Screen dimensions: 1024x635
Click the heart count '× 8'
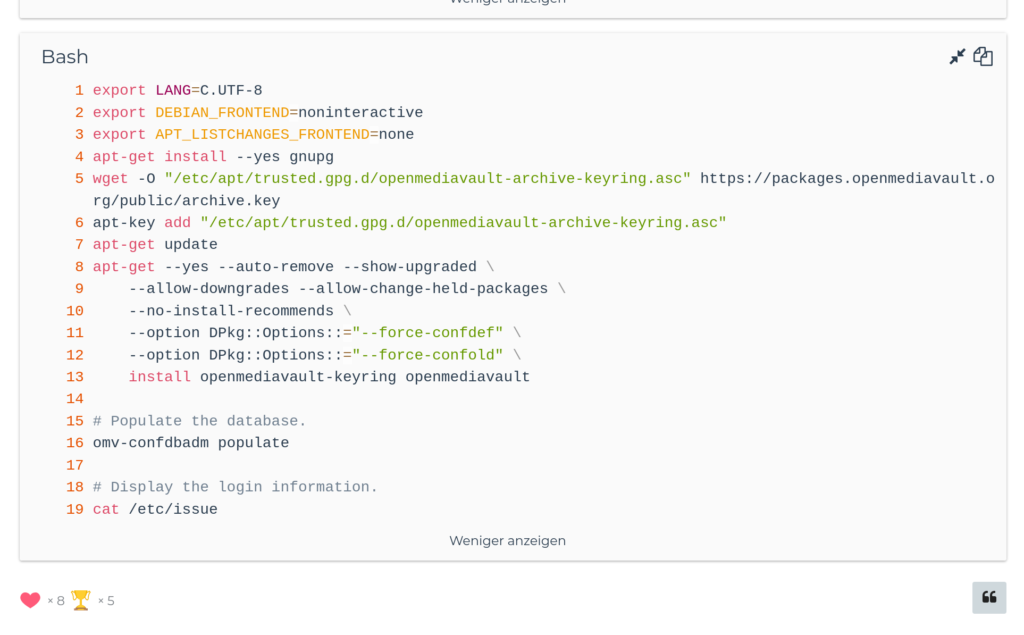pyautogui.click(x=56, y=601)
